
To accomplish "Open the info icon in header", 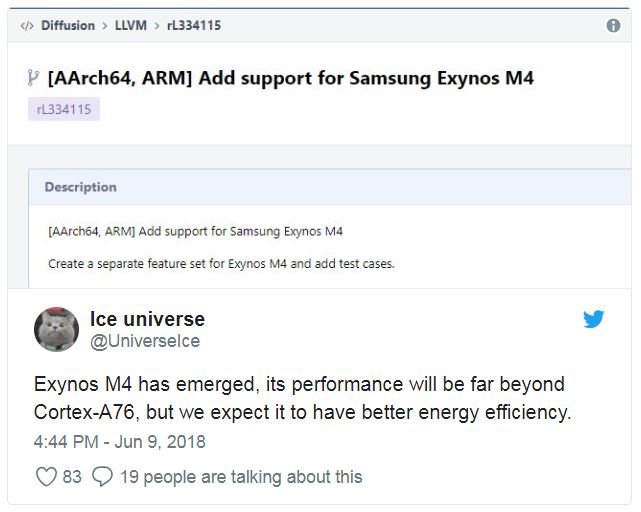I will point(613,26).
